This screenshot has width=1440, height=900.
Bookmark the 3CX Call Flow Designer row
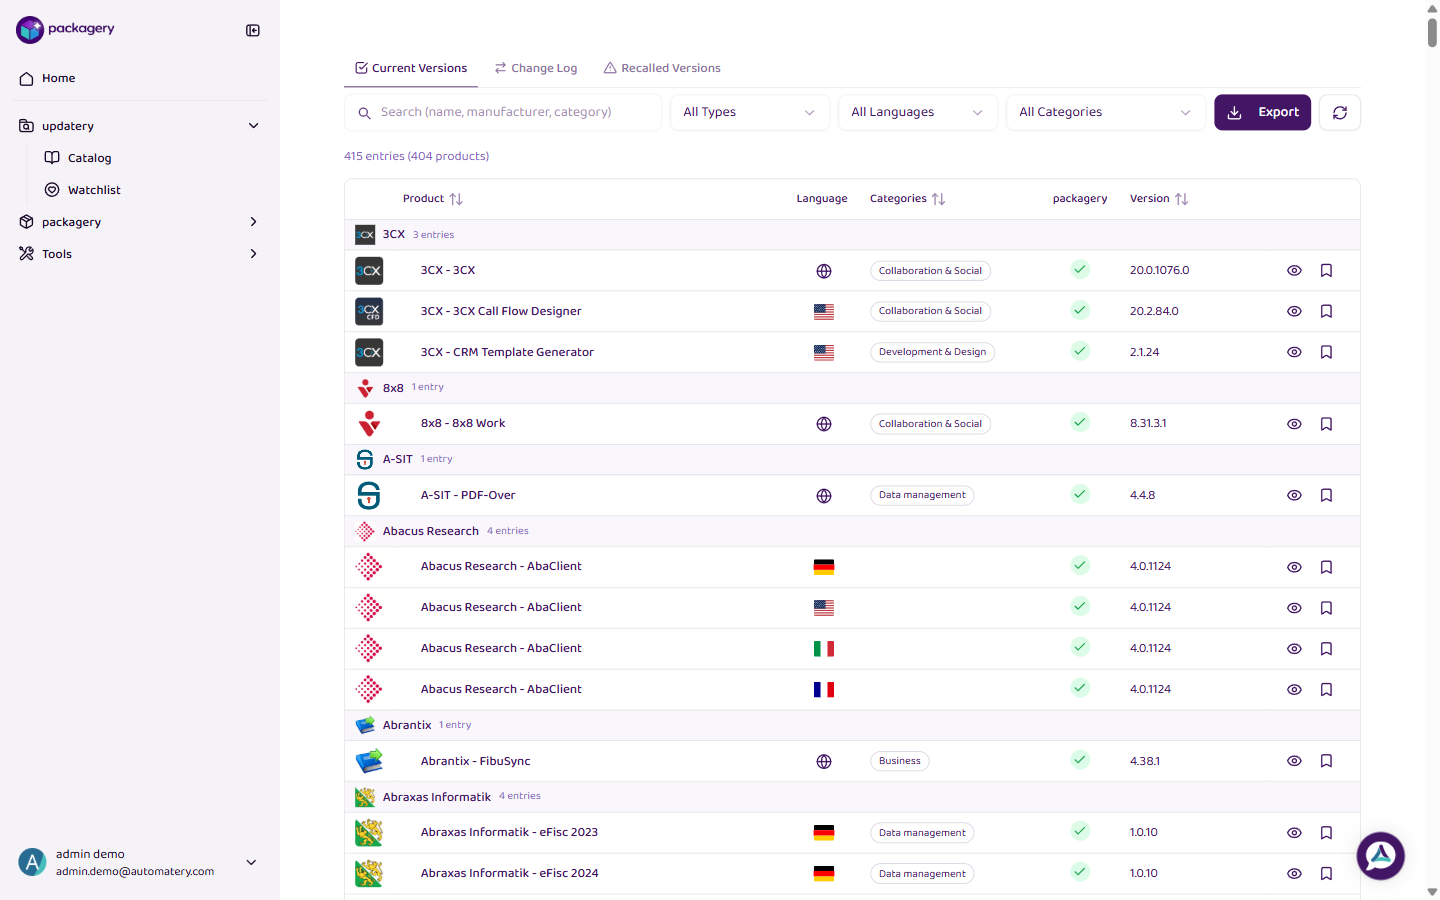tap(1326, 311)
